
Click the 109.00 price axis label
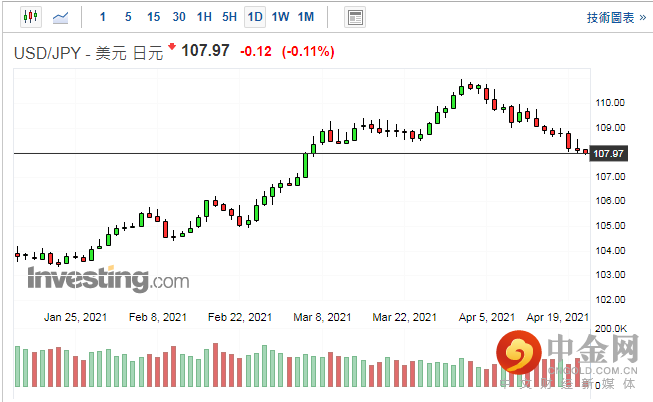[x=610, y=128]
